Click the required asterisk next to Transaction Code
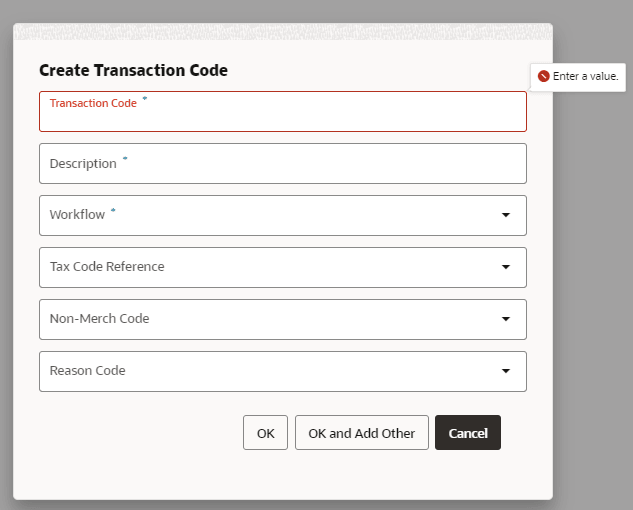The height and width of the screenshot is (510, 633). (x=145, y=98)
